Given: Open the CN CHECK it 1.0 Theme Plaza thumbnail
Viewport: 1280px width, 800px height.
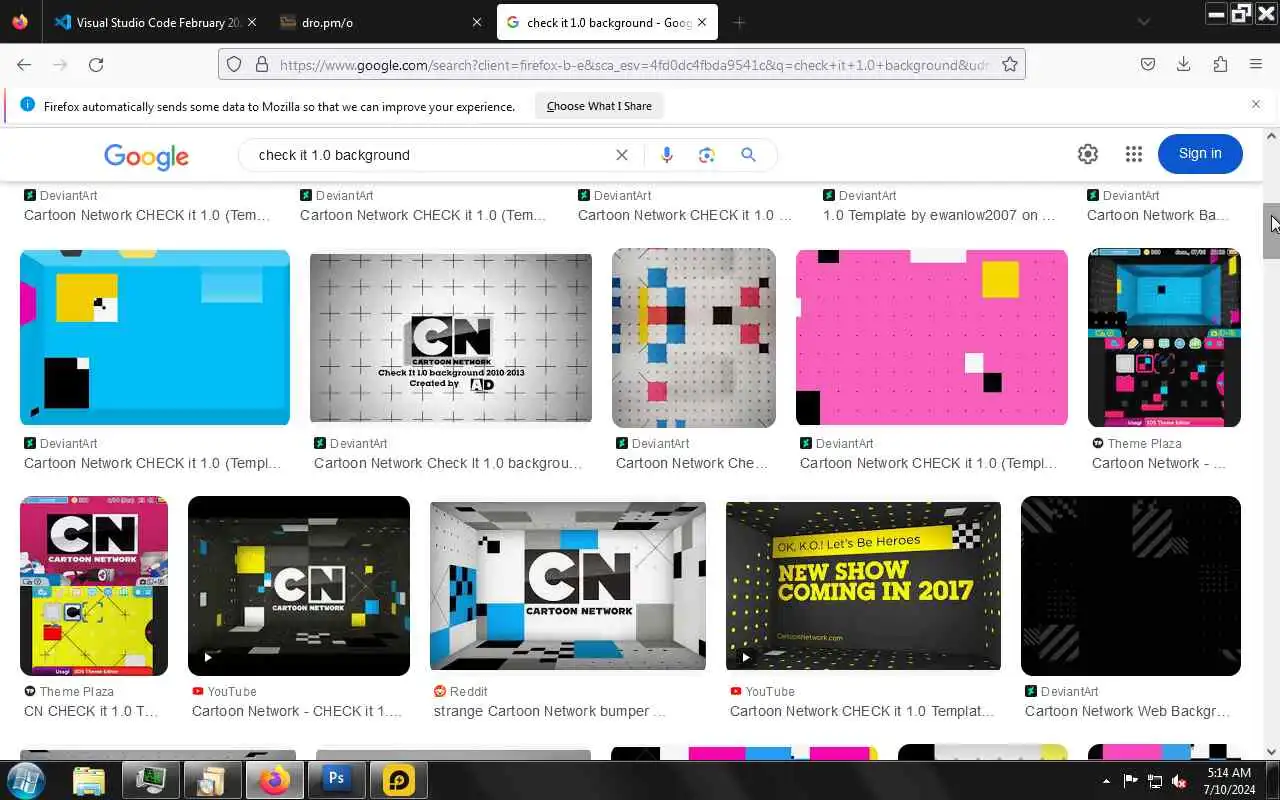Looking at the screenshot, I should tap(94, 586).
